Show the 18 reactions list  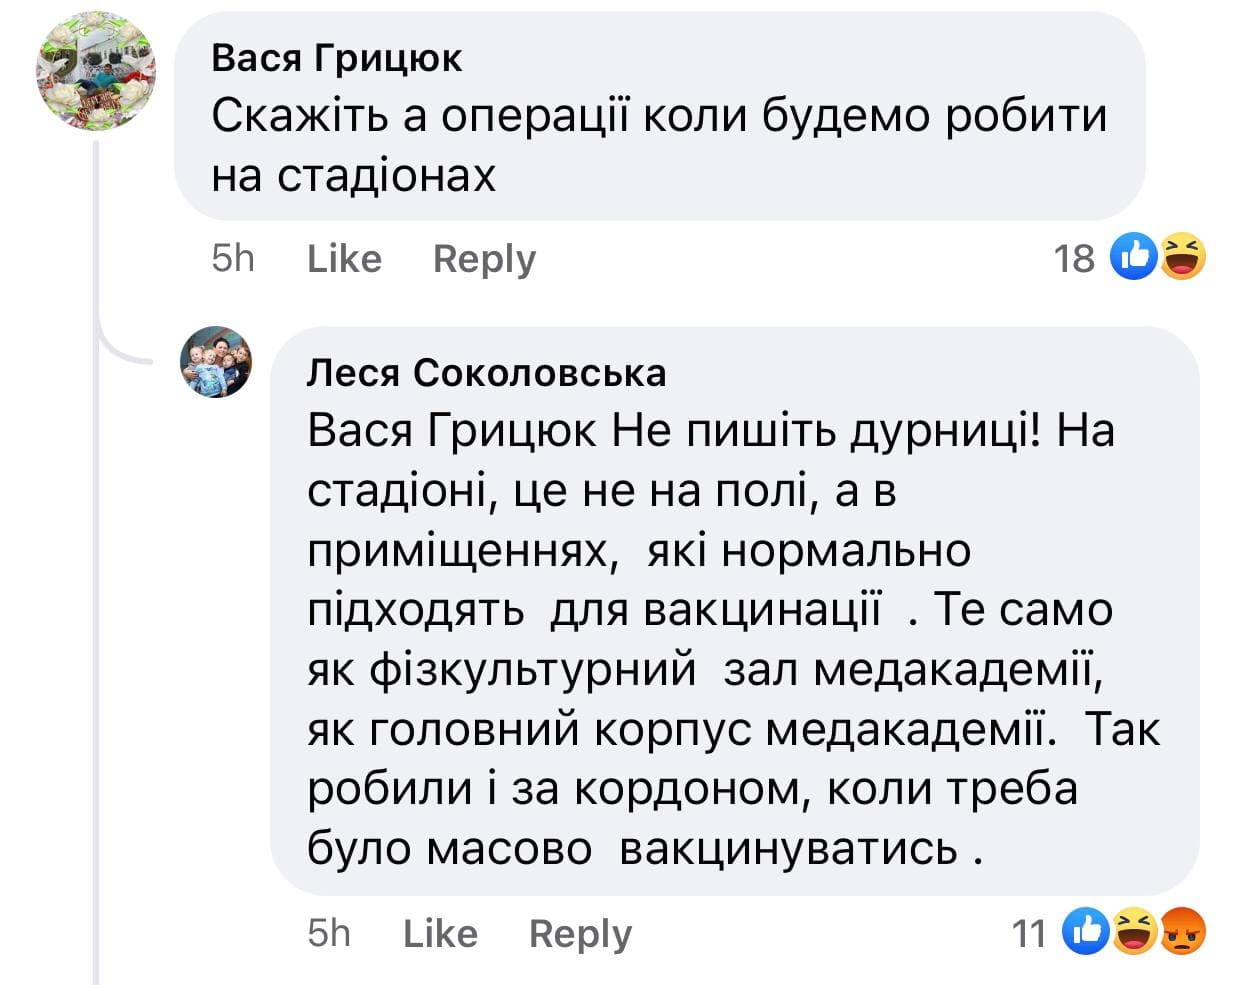(1075, 259)
